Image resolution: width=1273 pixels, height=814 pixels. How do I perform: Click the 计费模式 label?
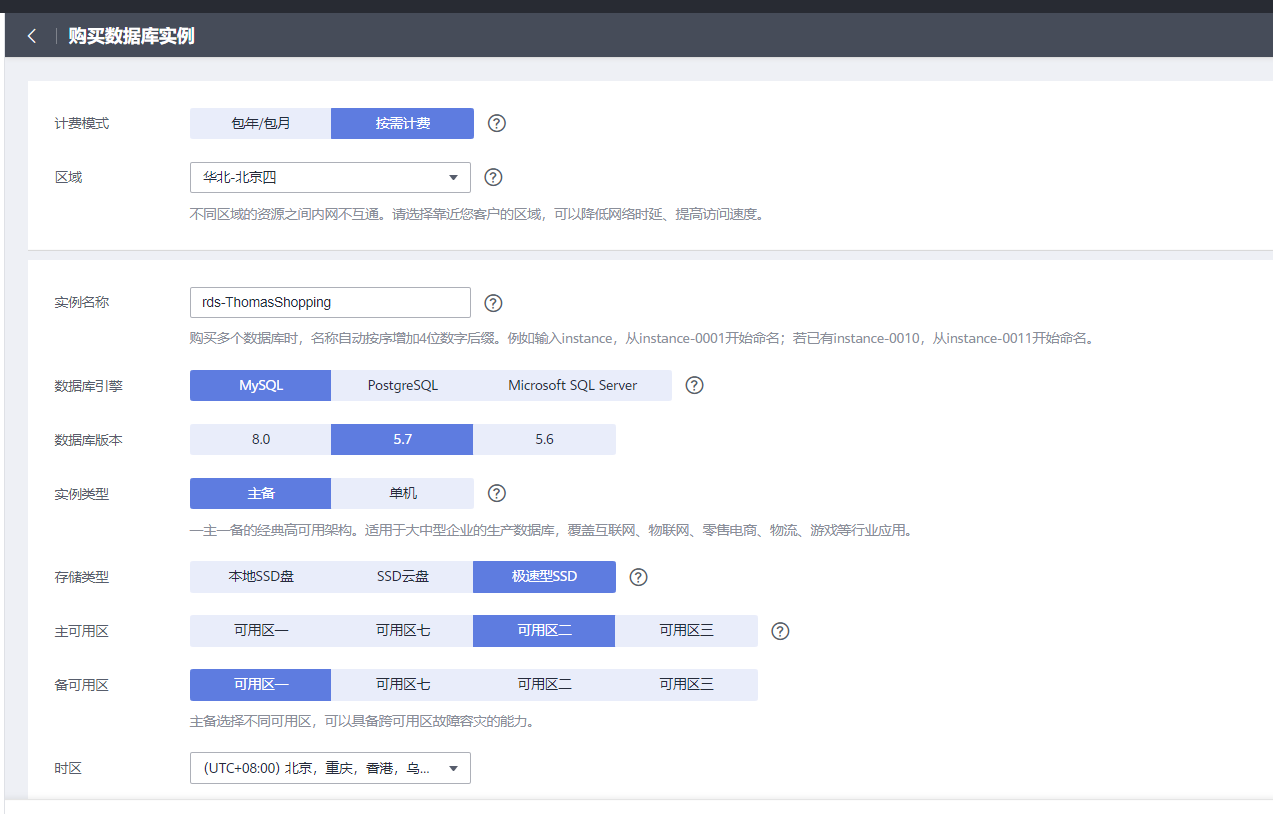click(x=82, y=124)
